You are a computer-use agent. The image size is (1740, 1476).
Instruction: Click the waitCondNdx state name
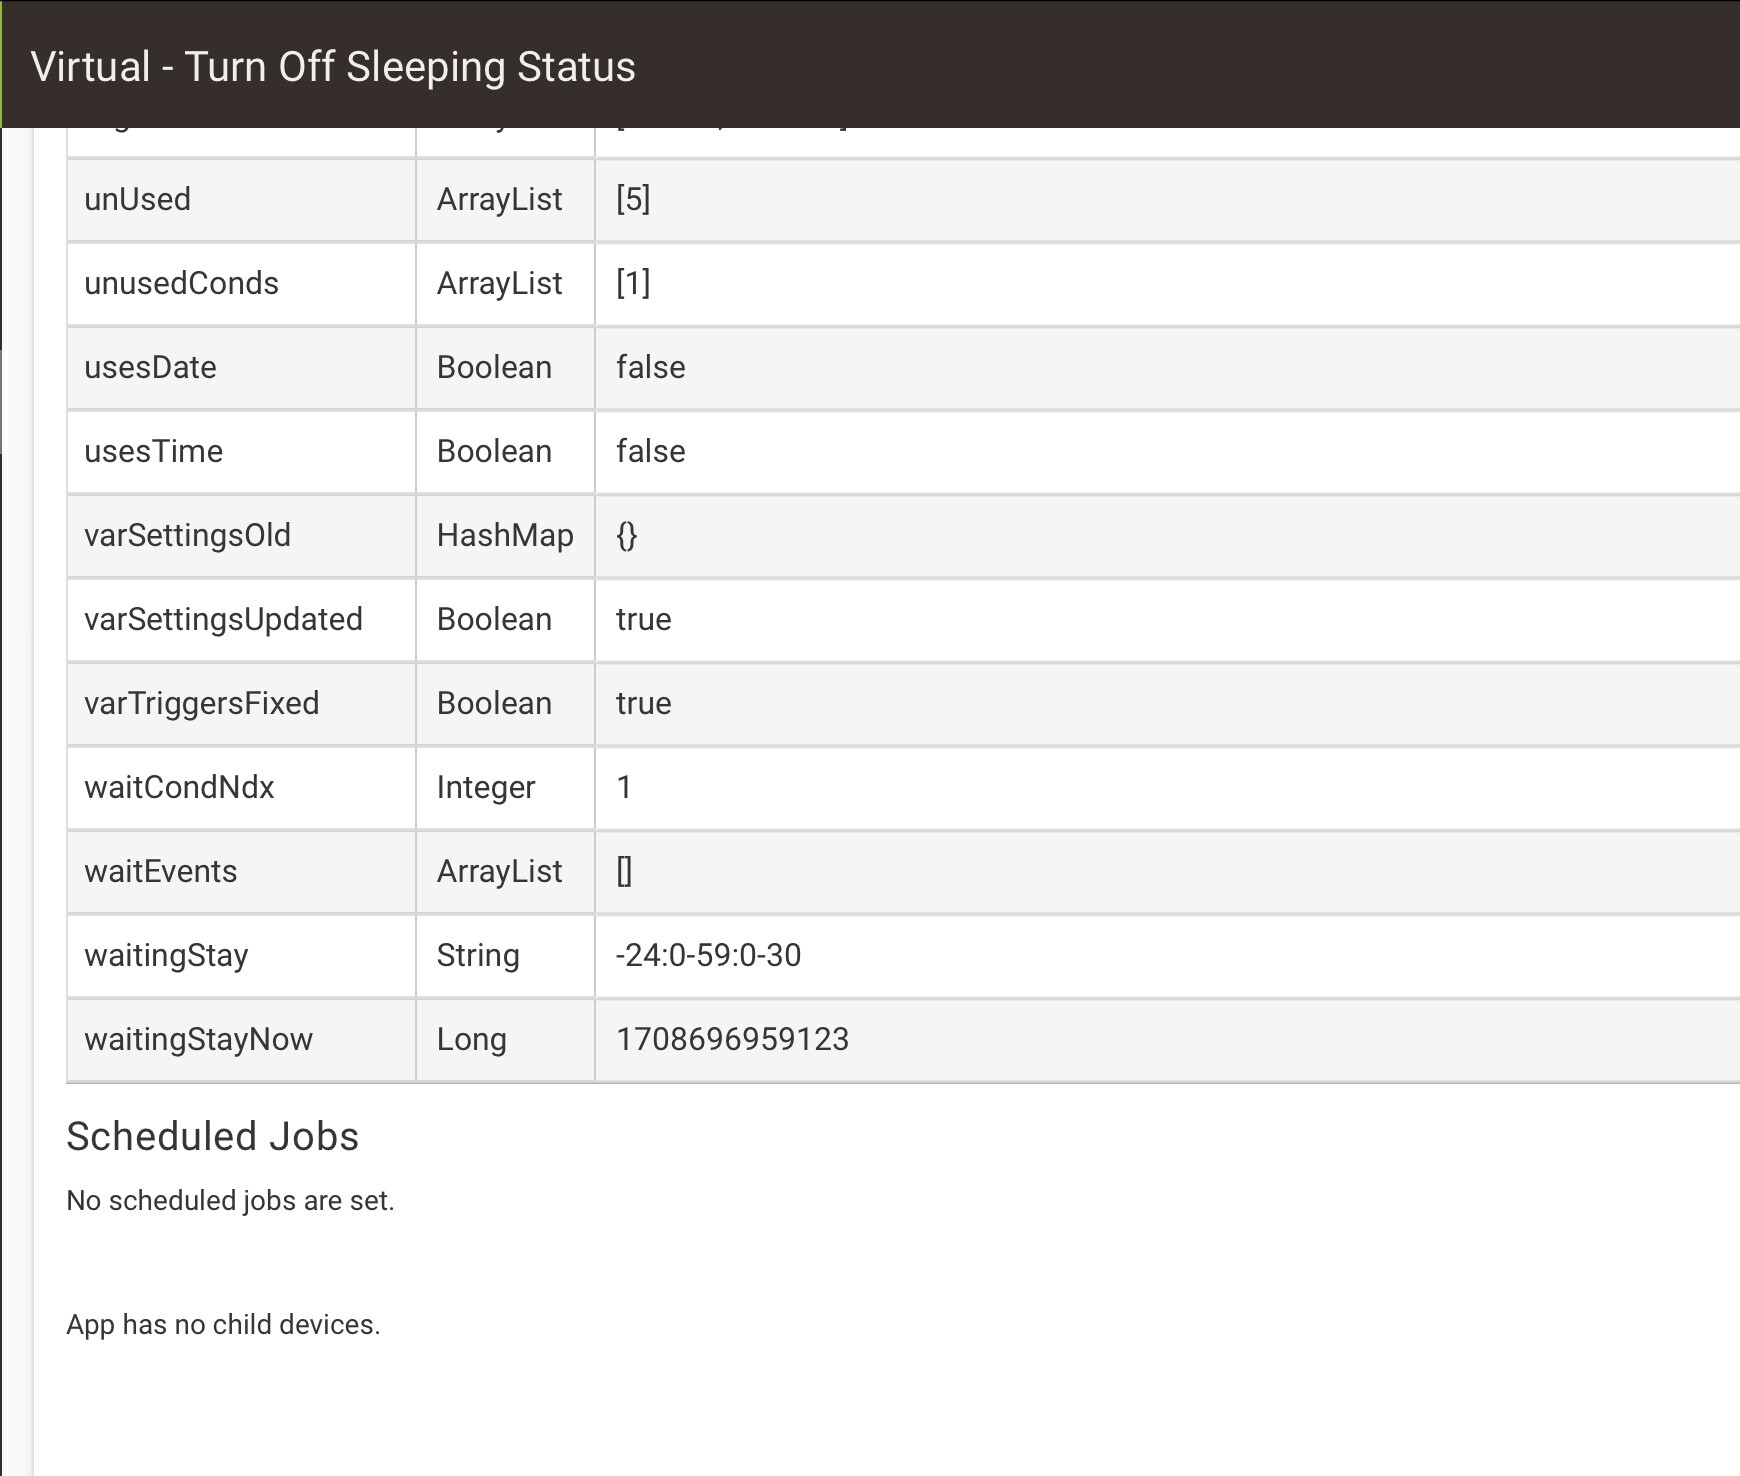click(180, 787)
